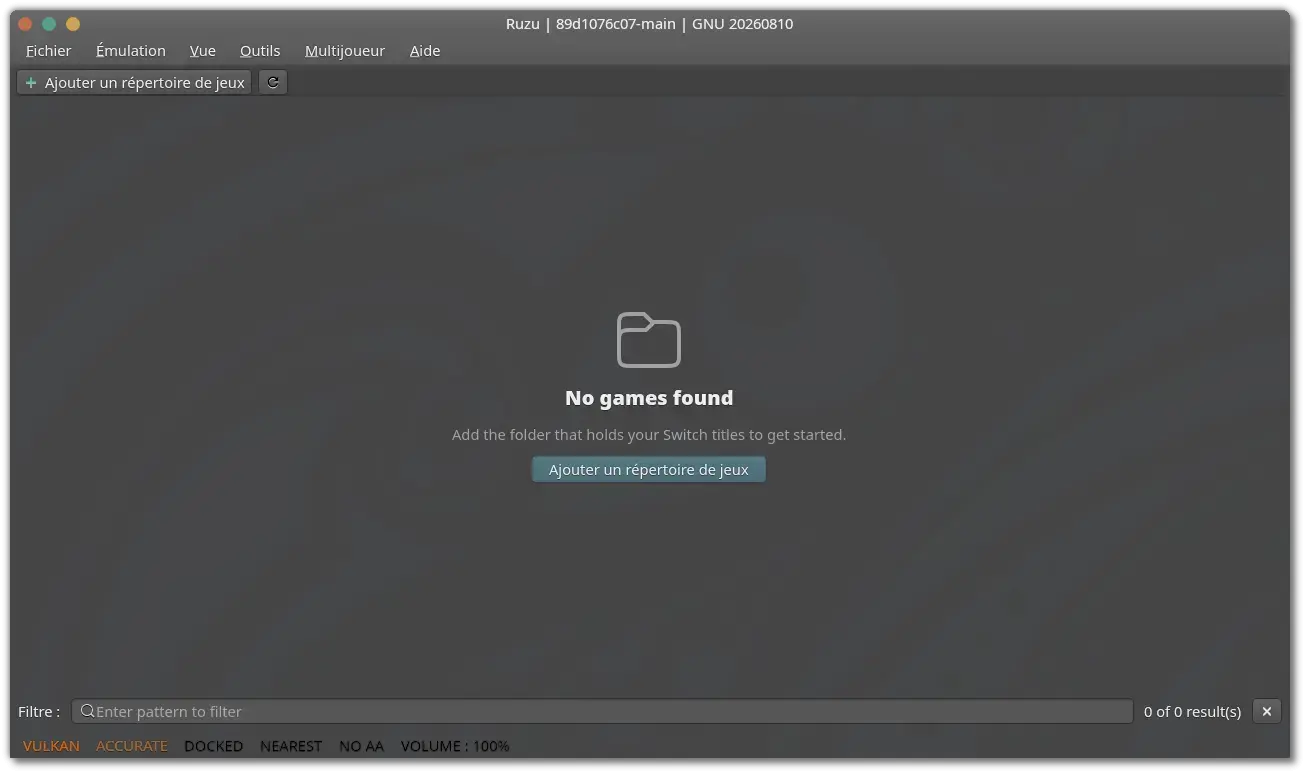Click the toolbar Ajouter un répertoire de jeux button
This screenshot has height=774, width=1306.
coord(134,83)
